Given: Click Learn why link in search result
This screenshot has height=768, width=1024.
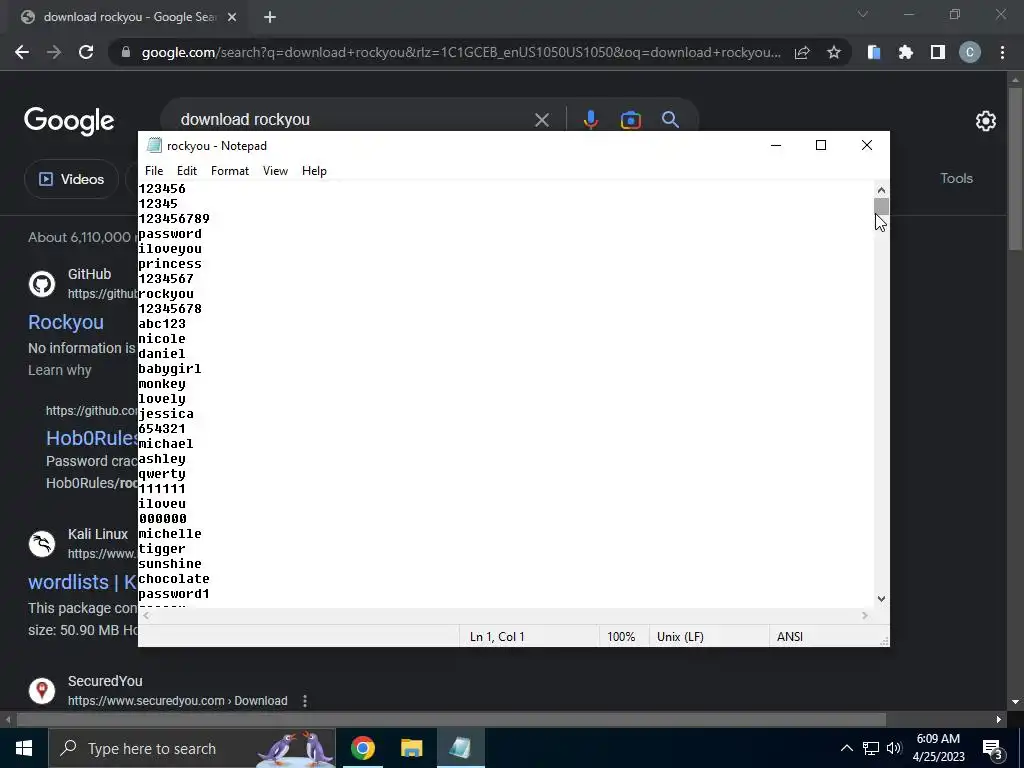Looking at the screenshot, I should point(59,370).
